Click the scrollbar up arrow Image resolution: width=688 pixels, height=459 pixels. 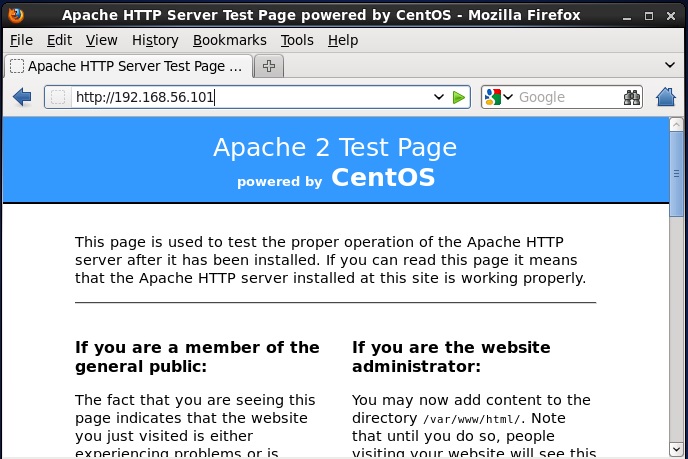(x=676, y=125)
